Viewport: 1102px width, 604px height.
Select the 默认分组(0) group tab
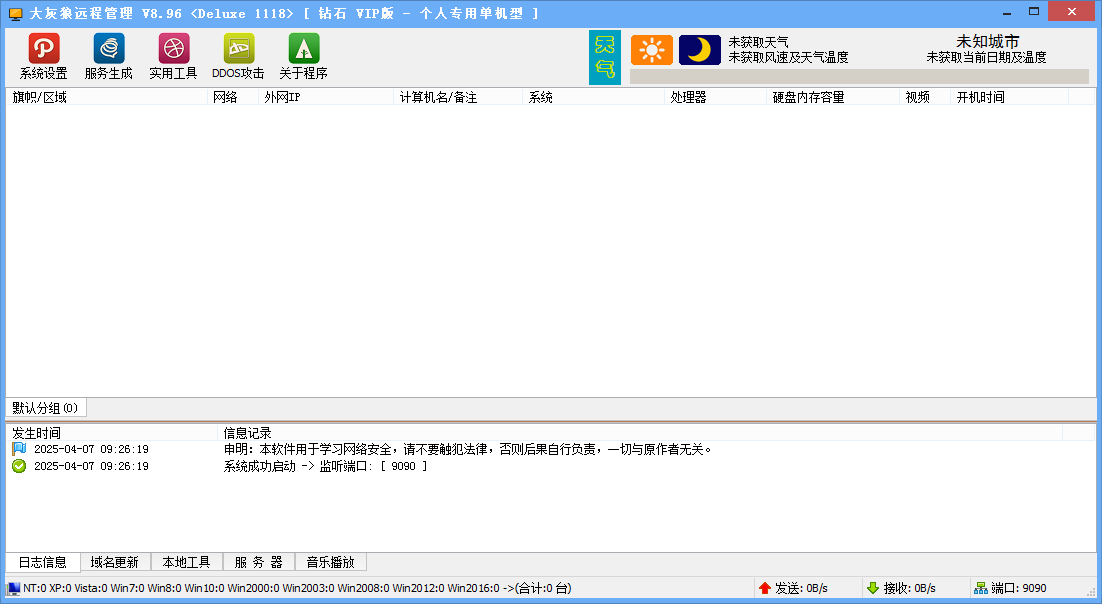click(x=46, y=408)
